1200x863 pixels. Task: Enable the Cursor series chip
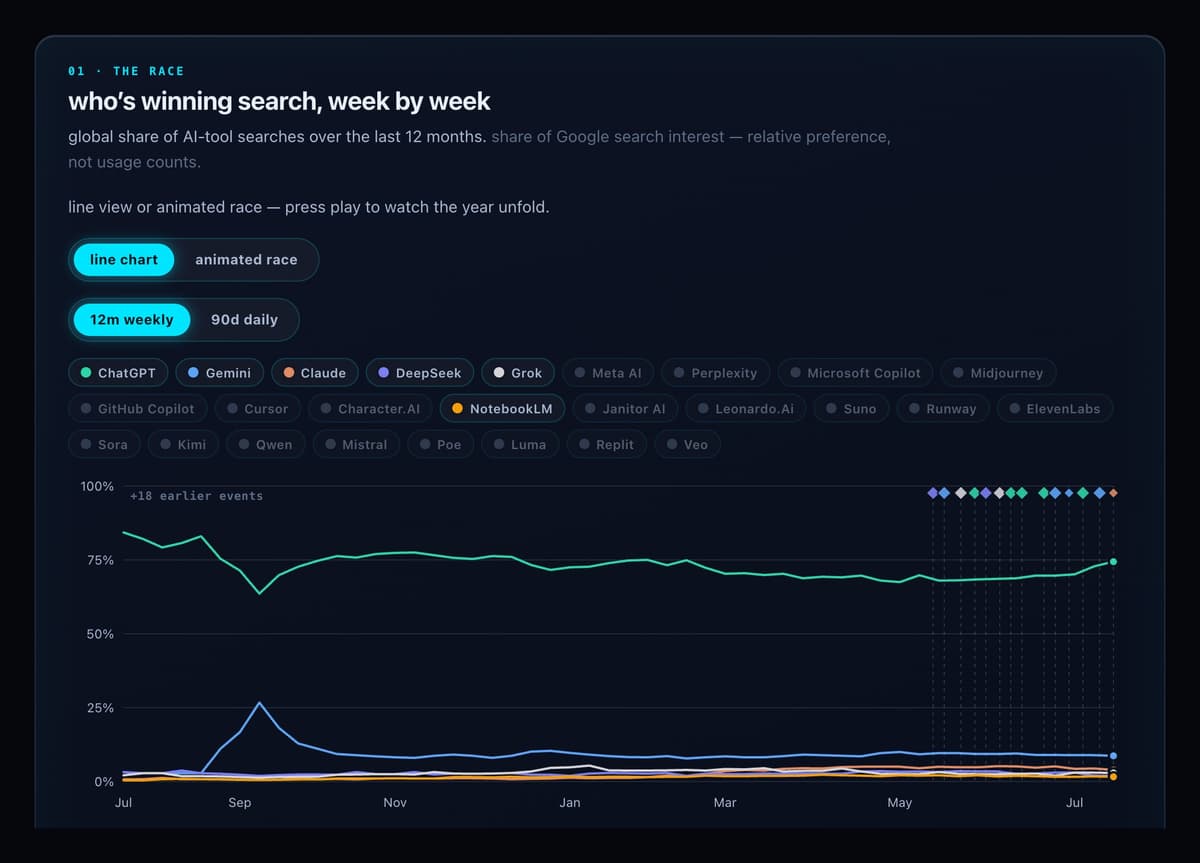pos(258,409)
